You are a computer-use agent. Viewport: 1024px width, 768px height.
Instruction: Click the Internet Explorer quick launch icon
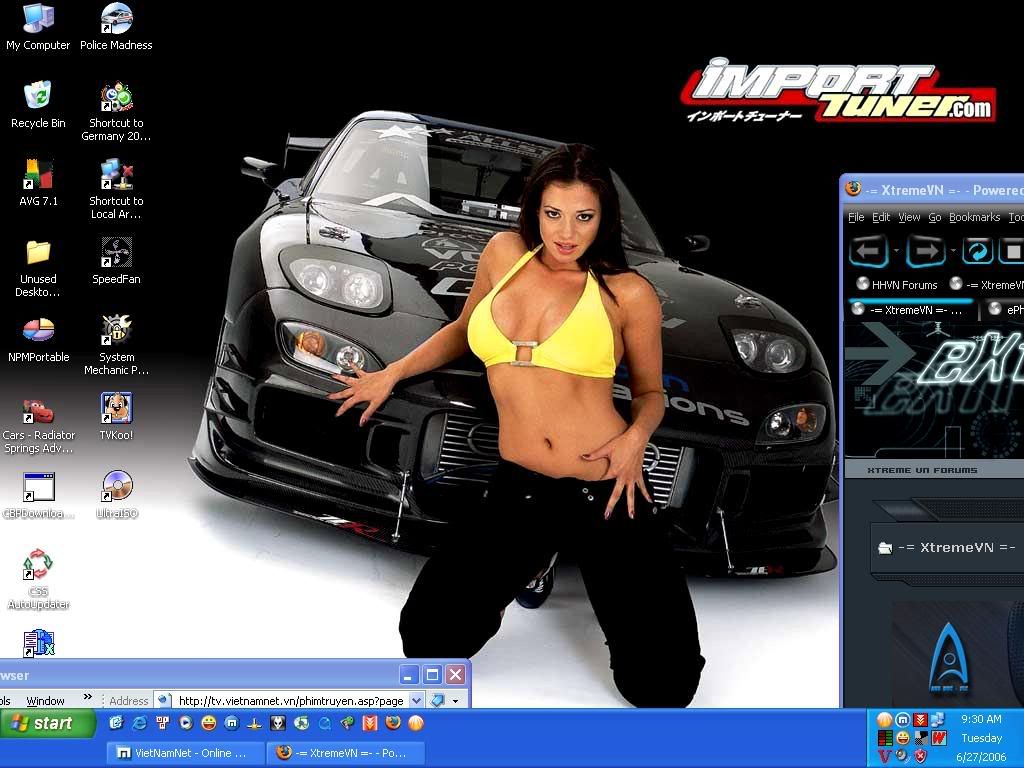pos(138,723)
